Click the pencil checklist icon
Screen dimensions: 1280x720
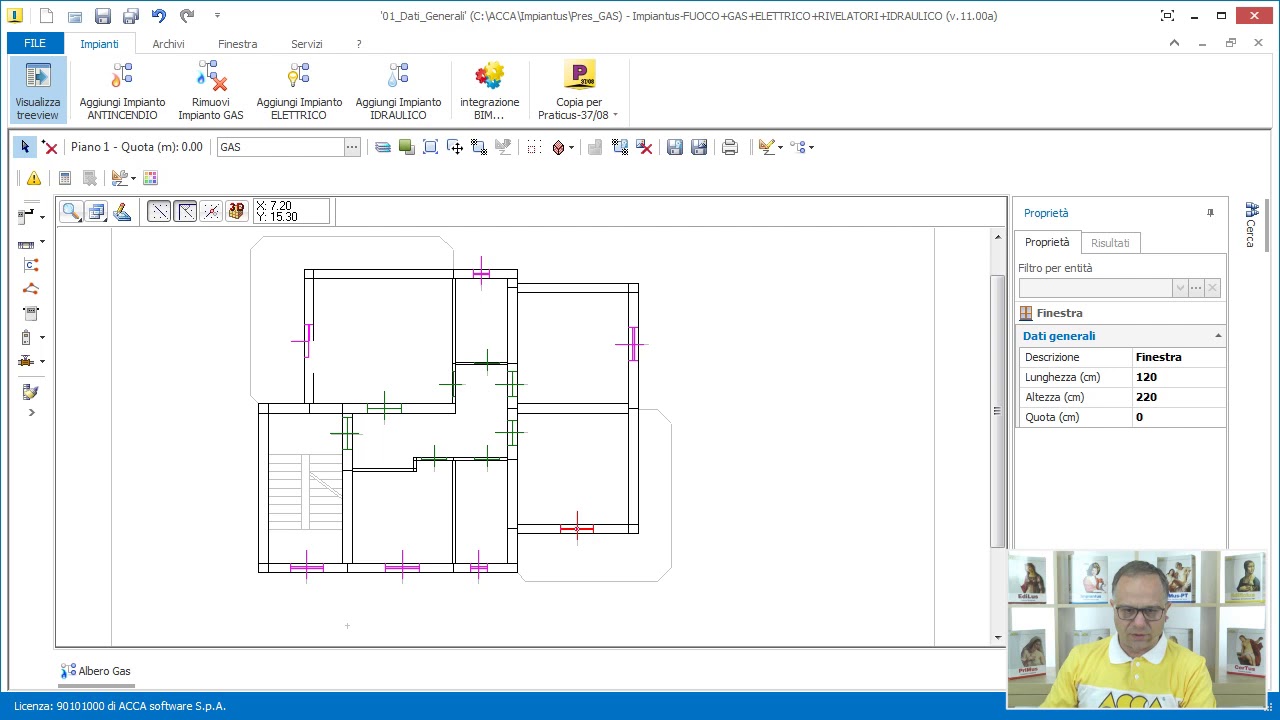[x=766, y=147]
